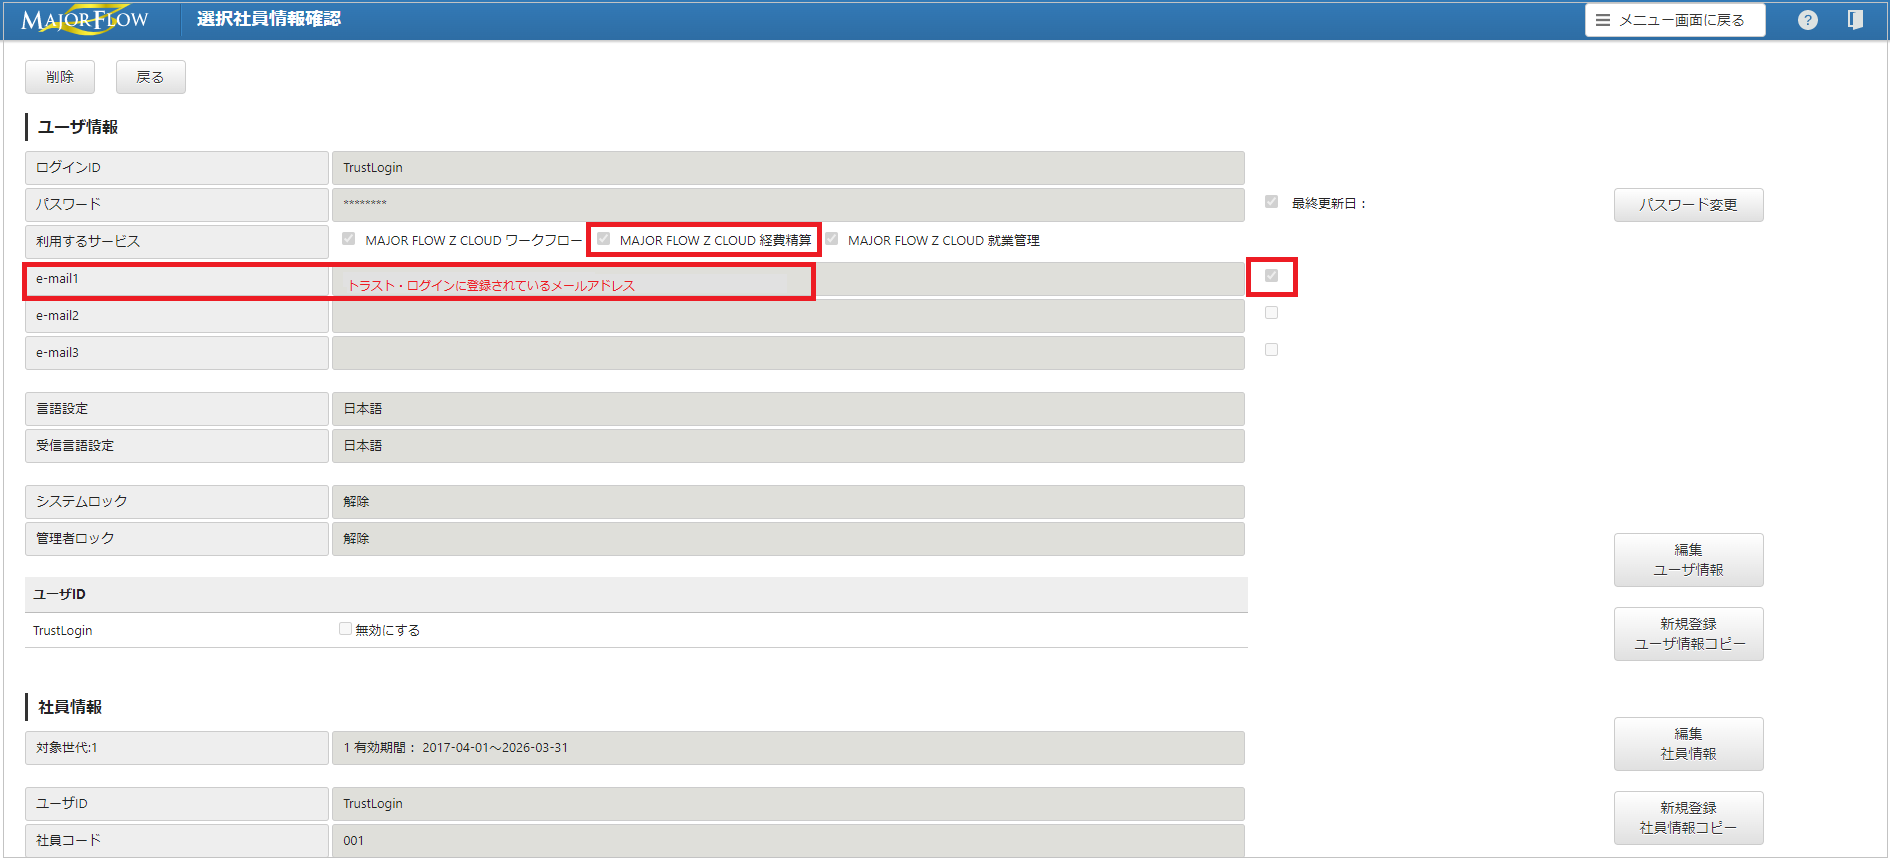This screenshot has width=1890, height=860.
Task: Click the システムロック field showing 解除
Action: 788,502
